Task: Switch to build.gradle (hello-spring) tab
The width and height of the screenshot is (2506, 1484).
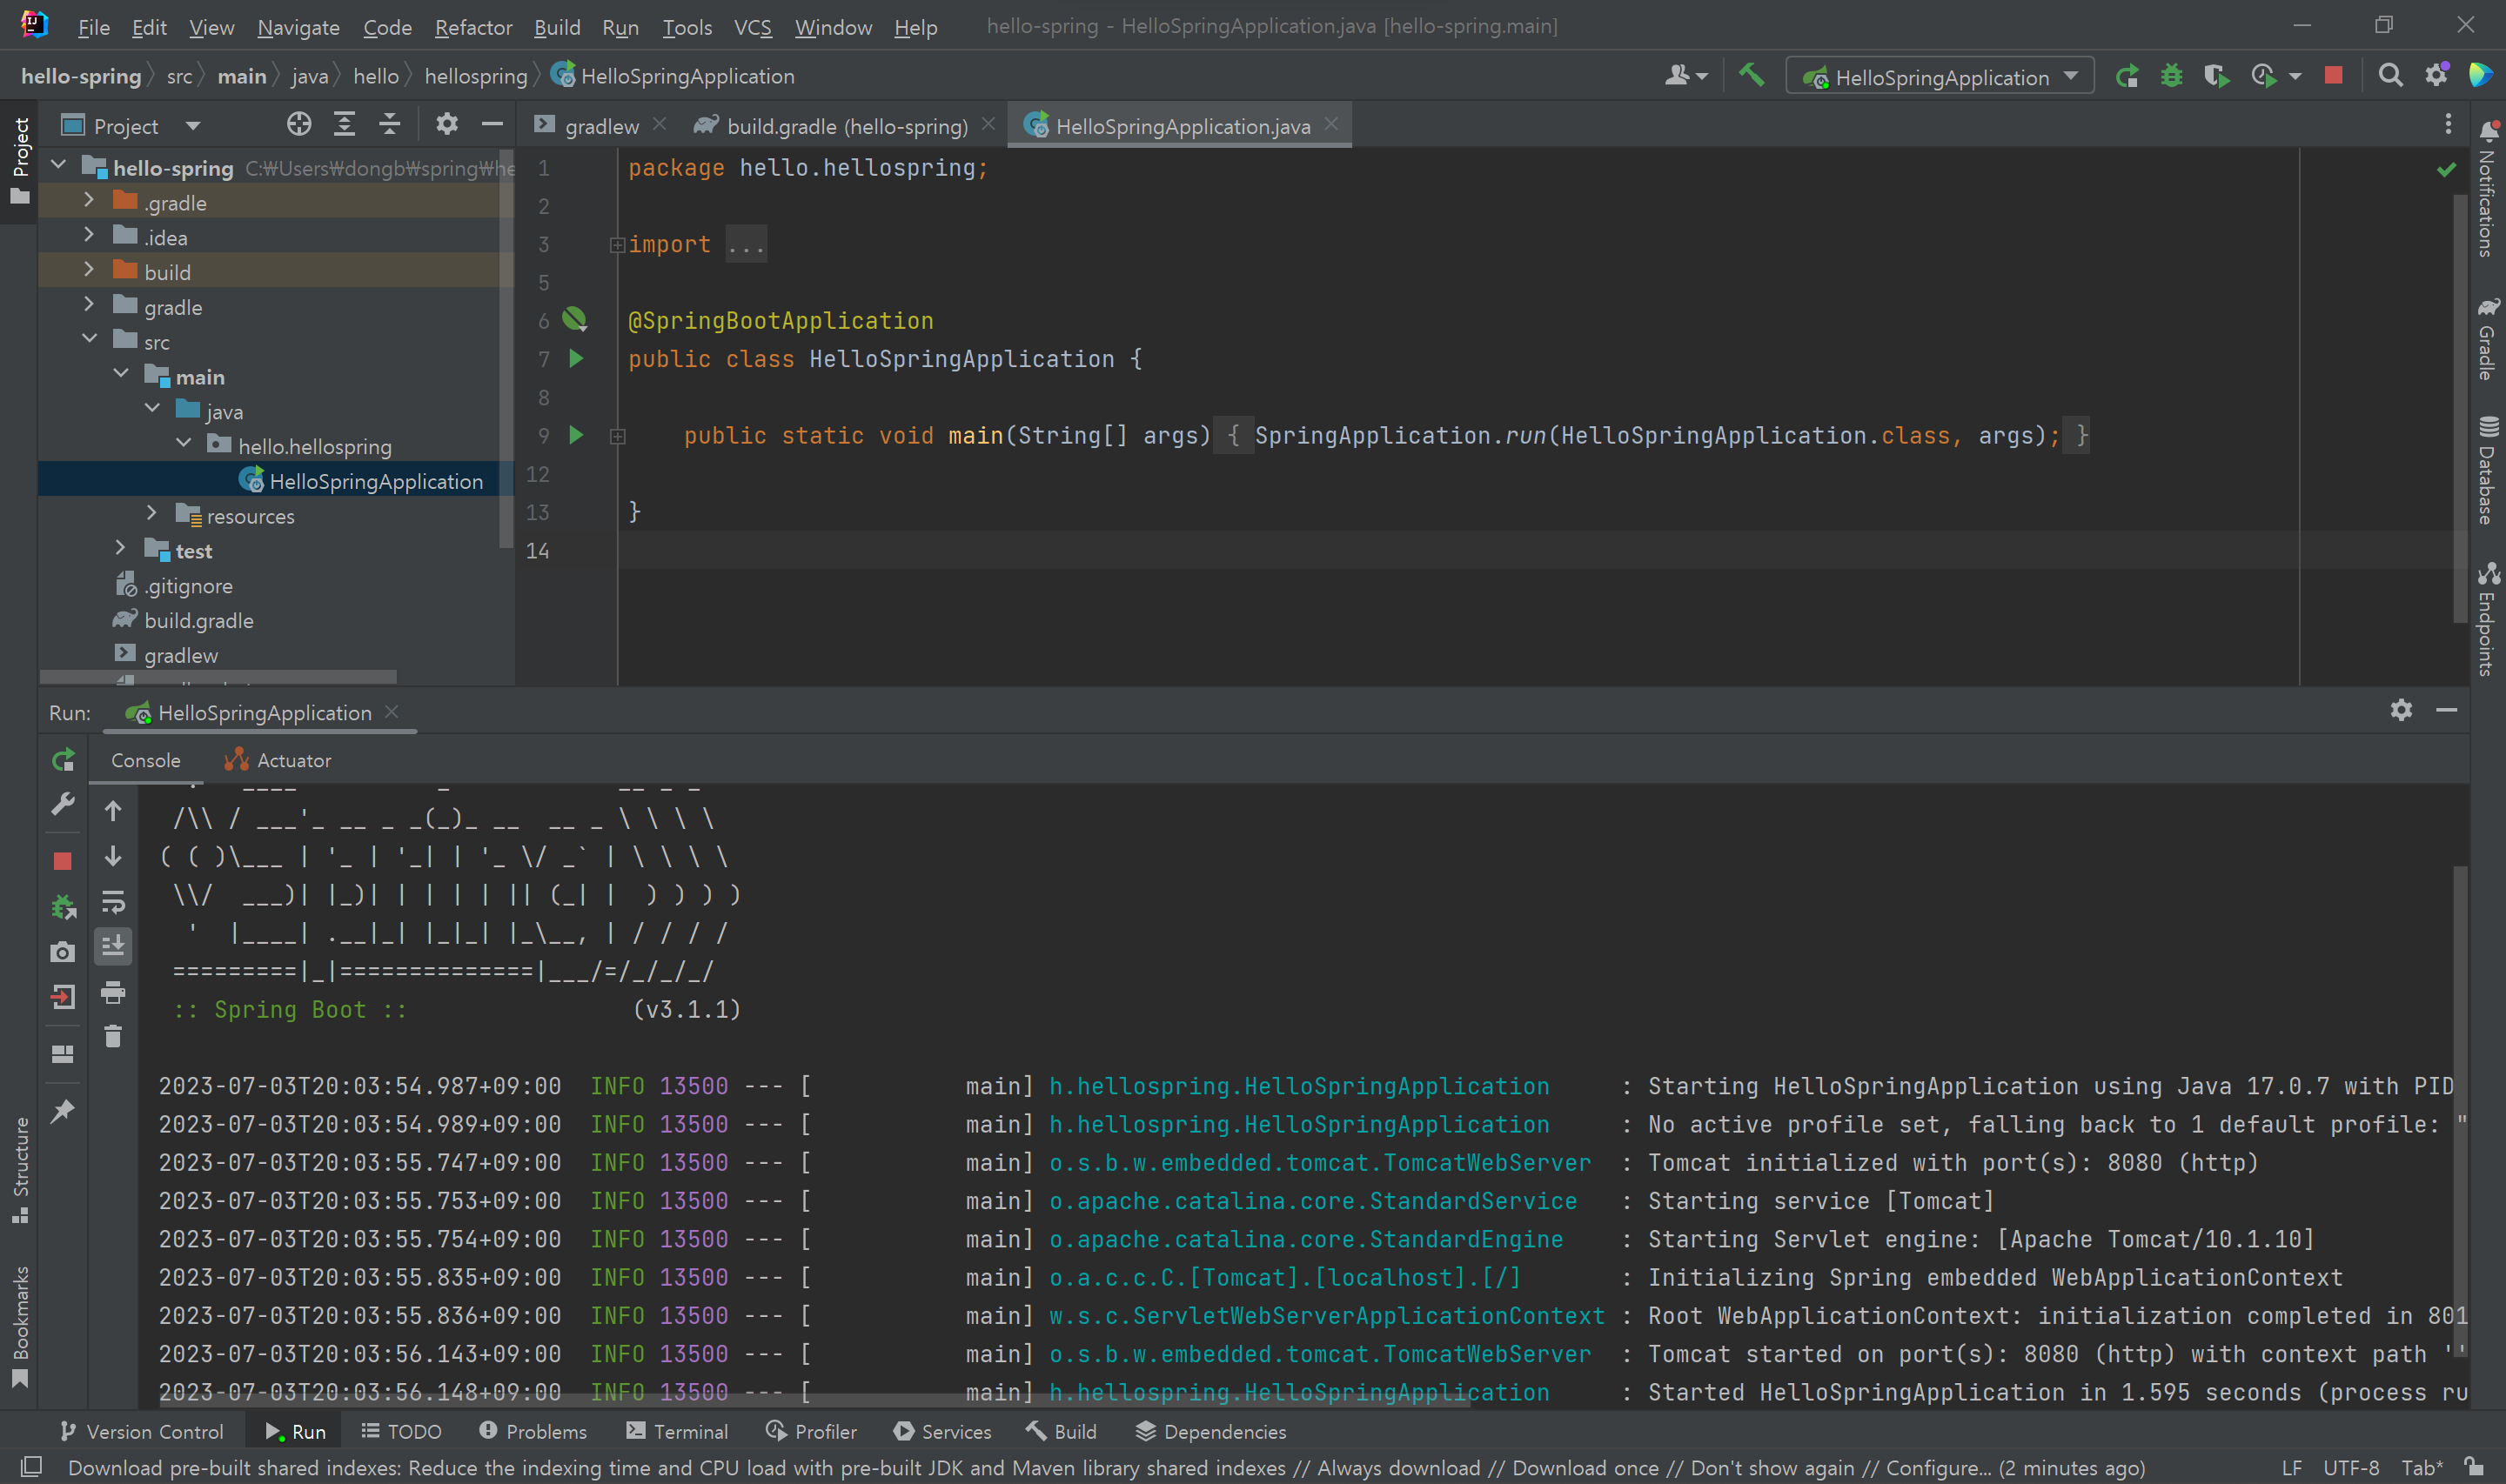Action: click(x=846, y=126)
